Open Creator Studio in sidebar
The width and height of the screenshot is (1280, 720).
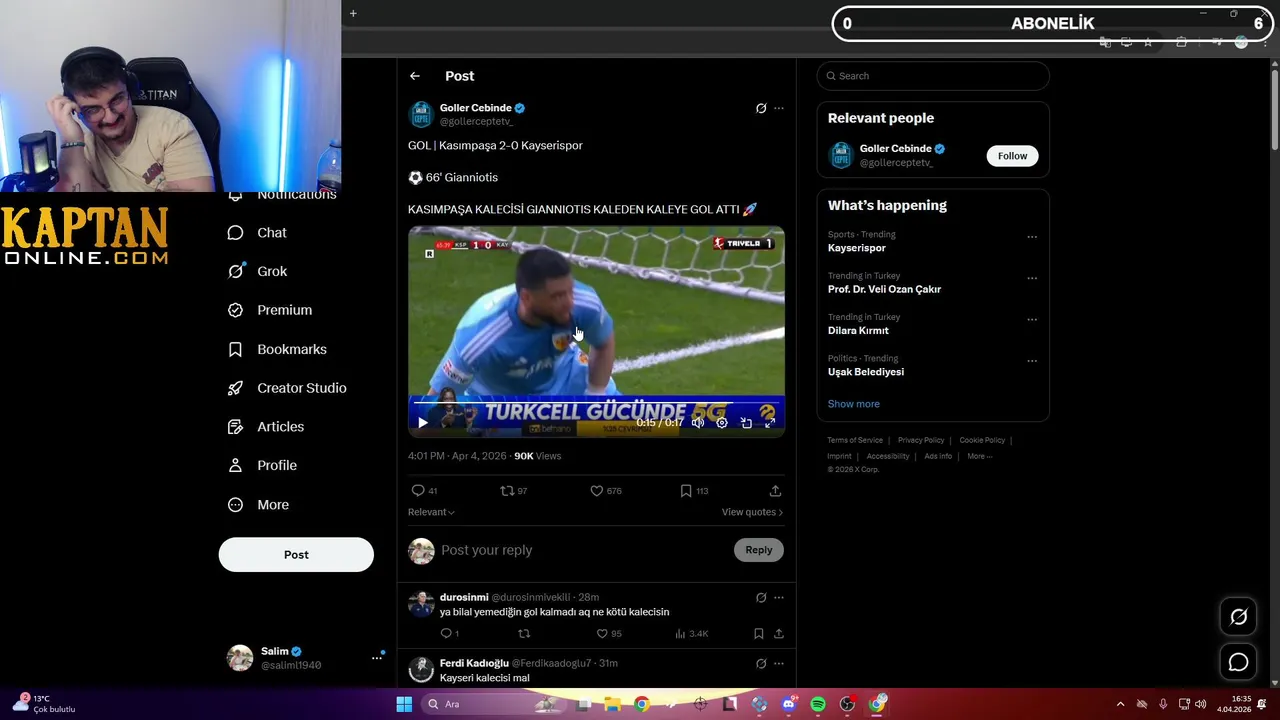pos(287,388)
